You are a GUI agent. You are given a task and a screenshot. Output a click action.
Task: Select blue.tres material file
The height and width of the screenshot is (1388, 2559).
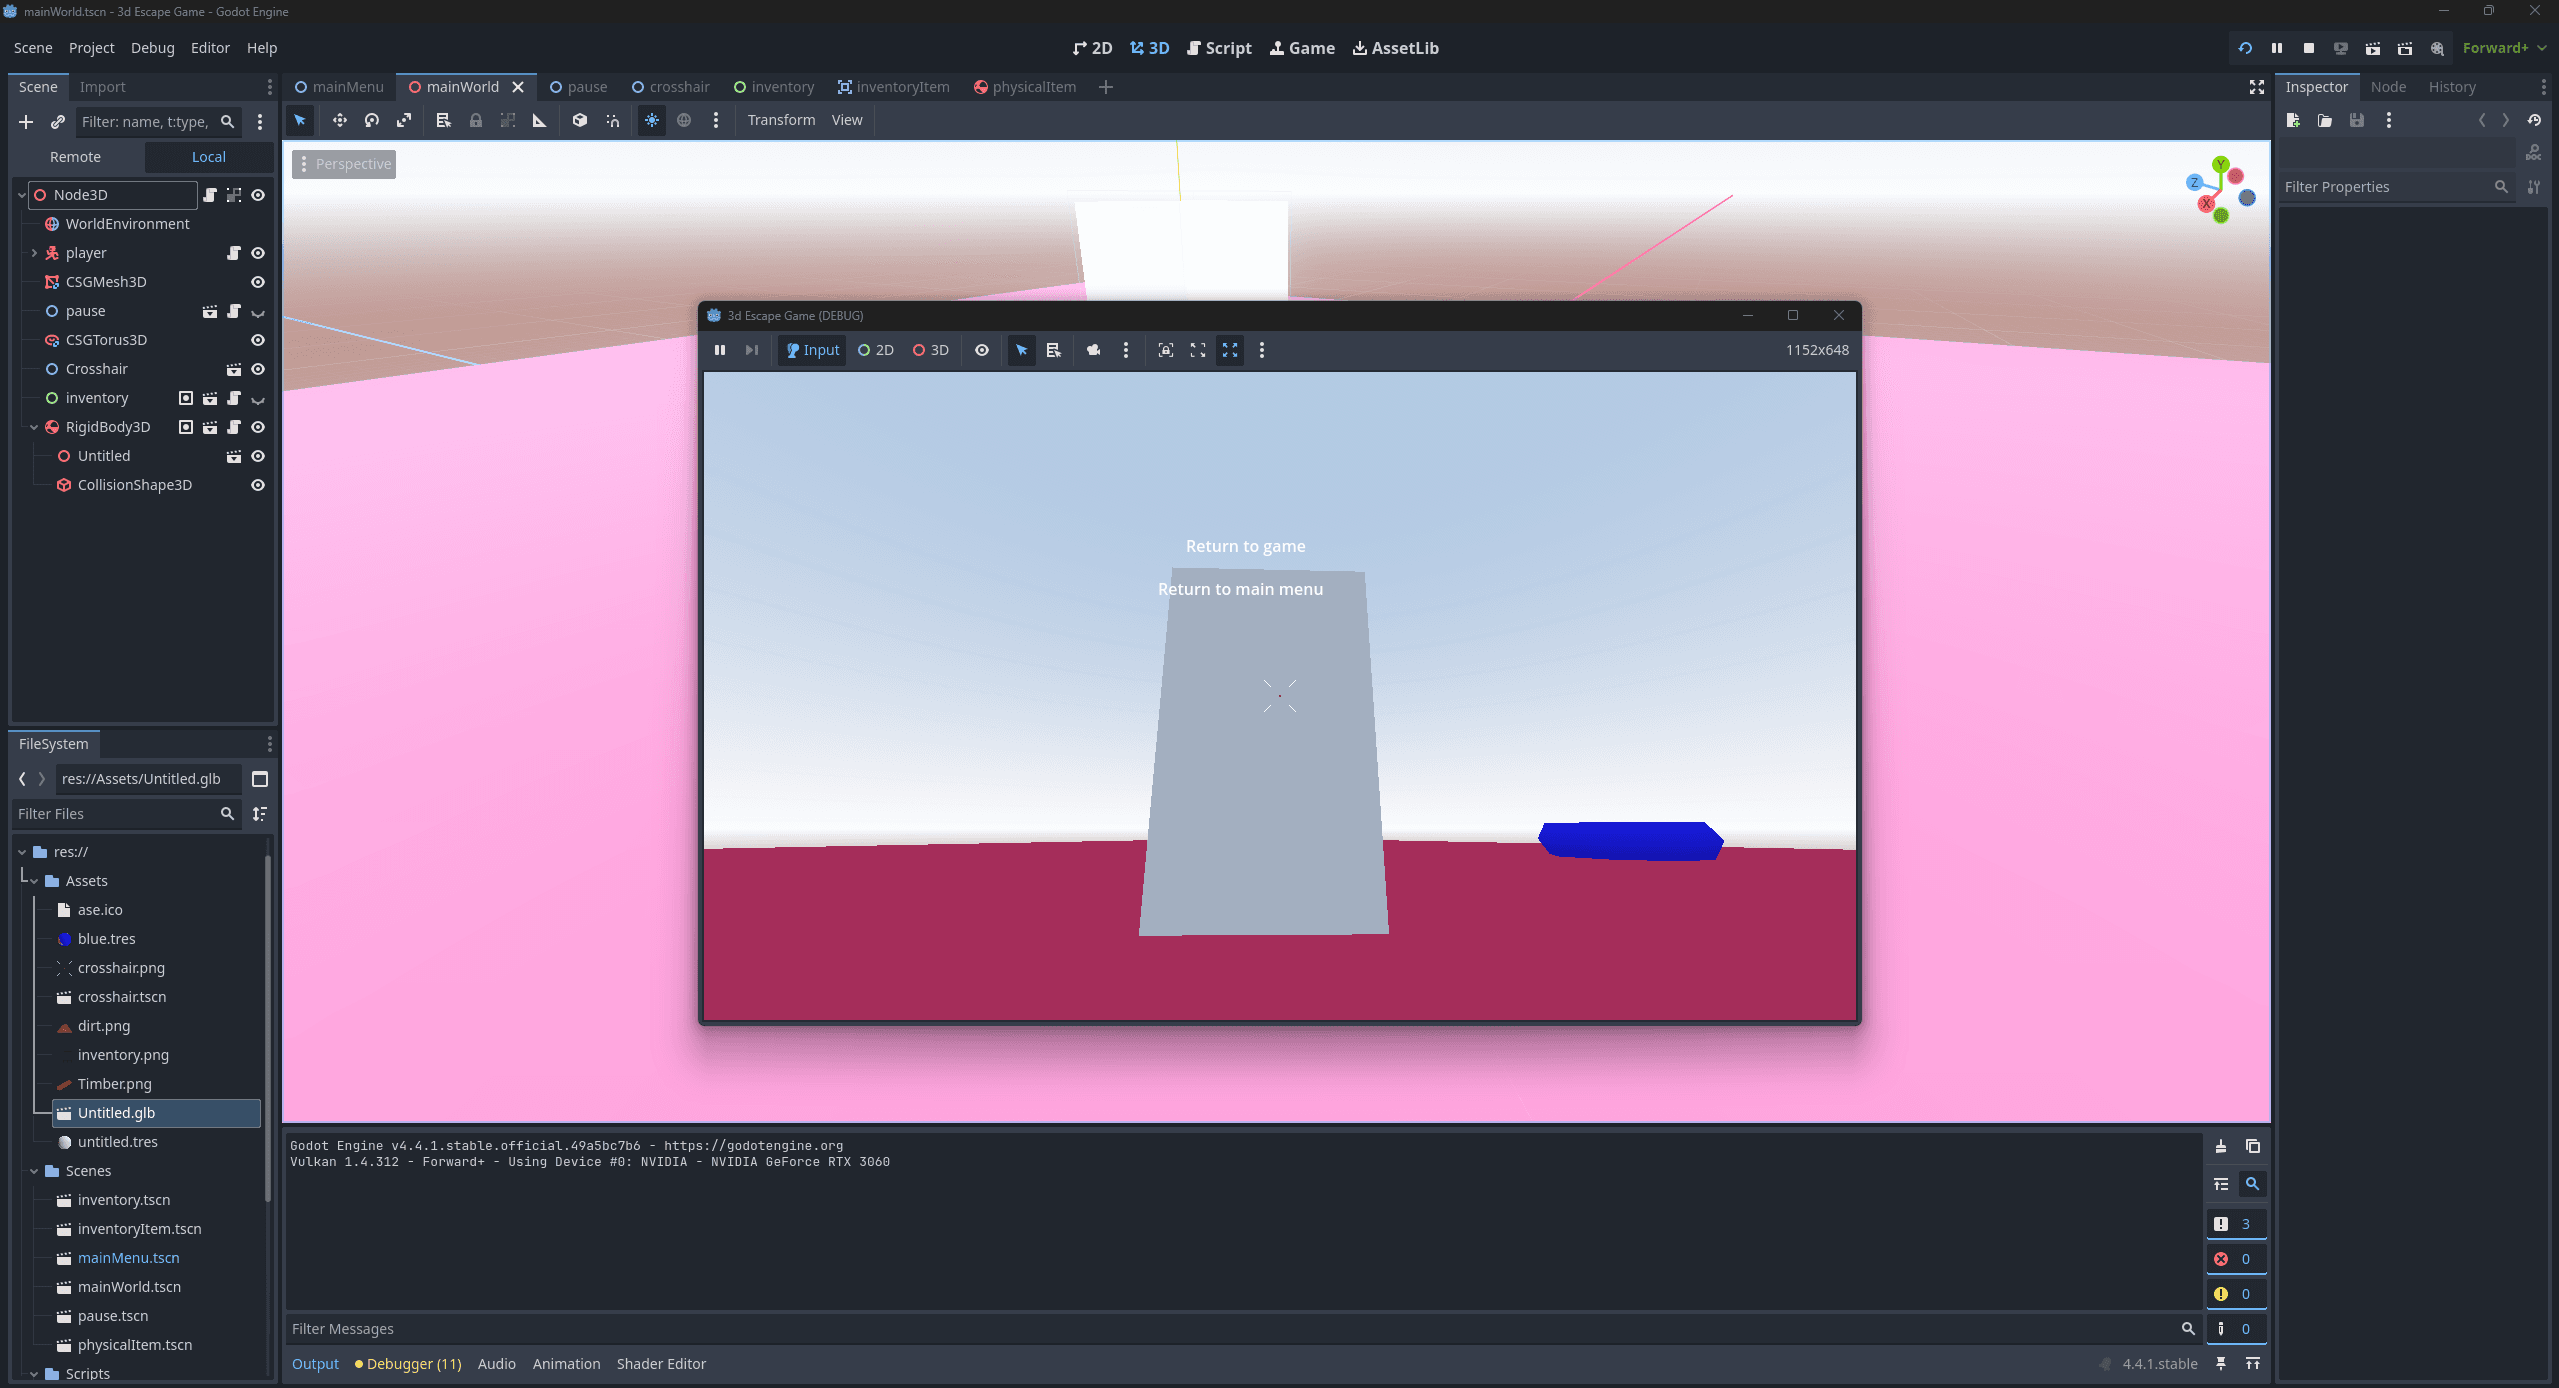107,939
